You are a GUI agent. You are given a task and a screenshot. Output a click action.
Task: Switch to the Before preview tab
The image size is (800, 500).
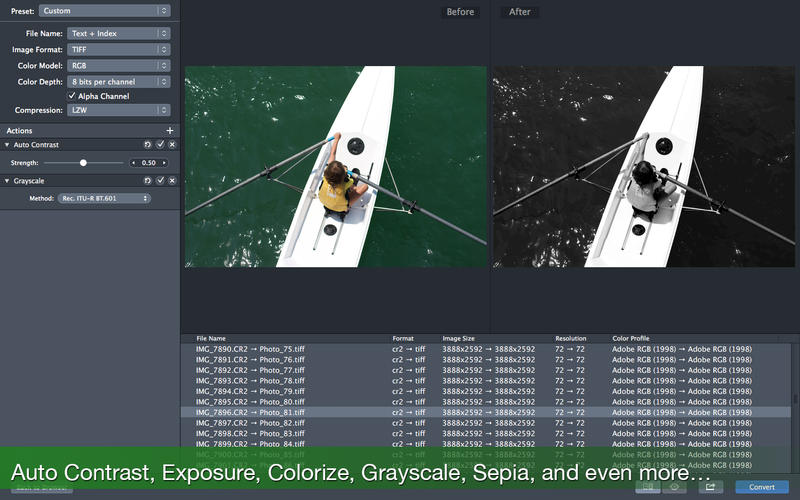460,12
